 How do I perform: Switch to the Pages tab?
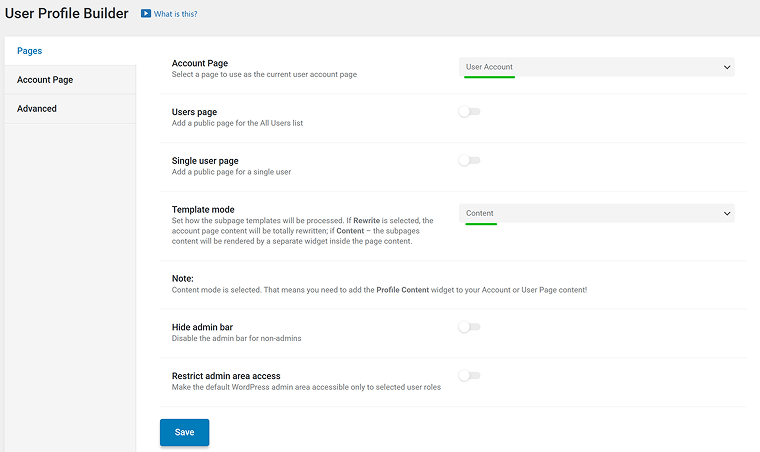(70, 51)
